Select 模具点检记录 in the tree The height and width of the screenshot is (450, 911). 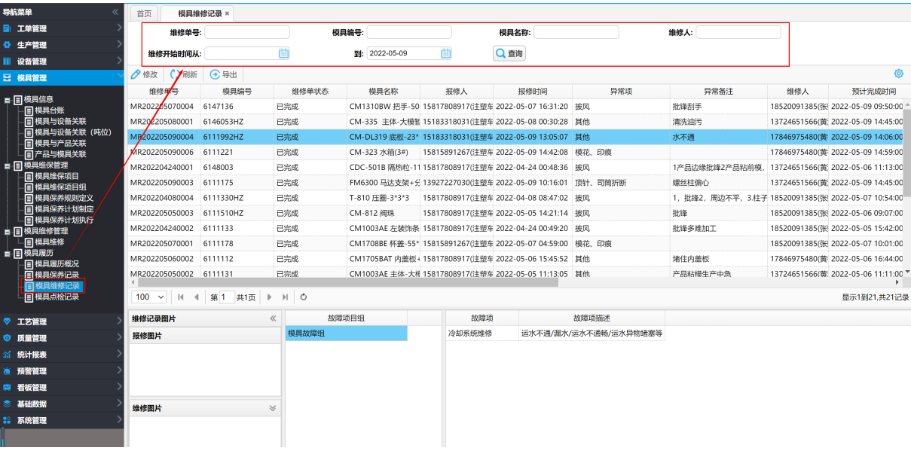56,297
